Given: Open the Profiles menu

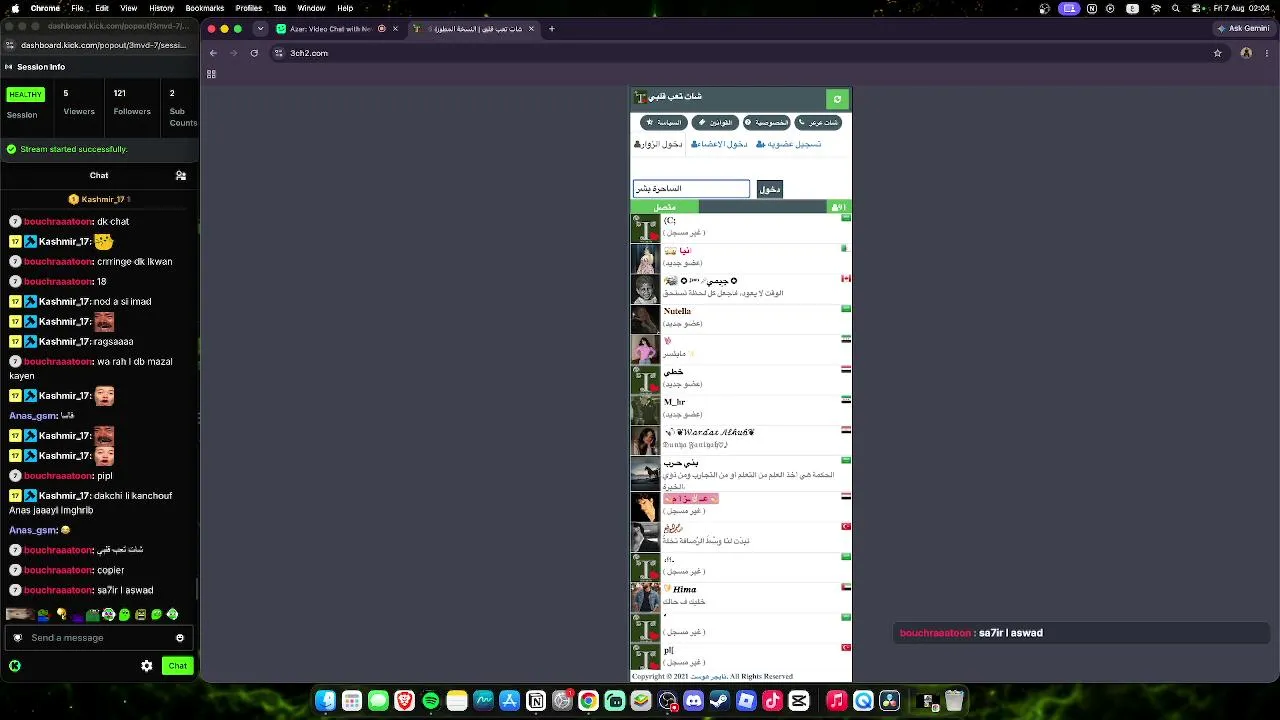Looking at the screenshot, I should tap(249, 8).
